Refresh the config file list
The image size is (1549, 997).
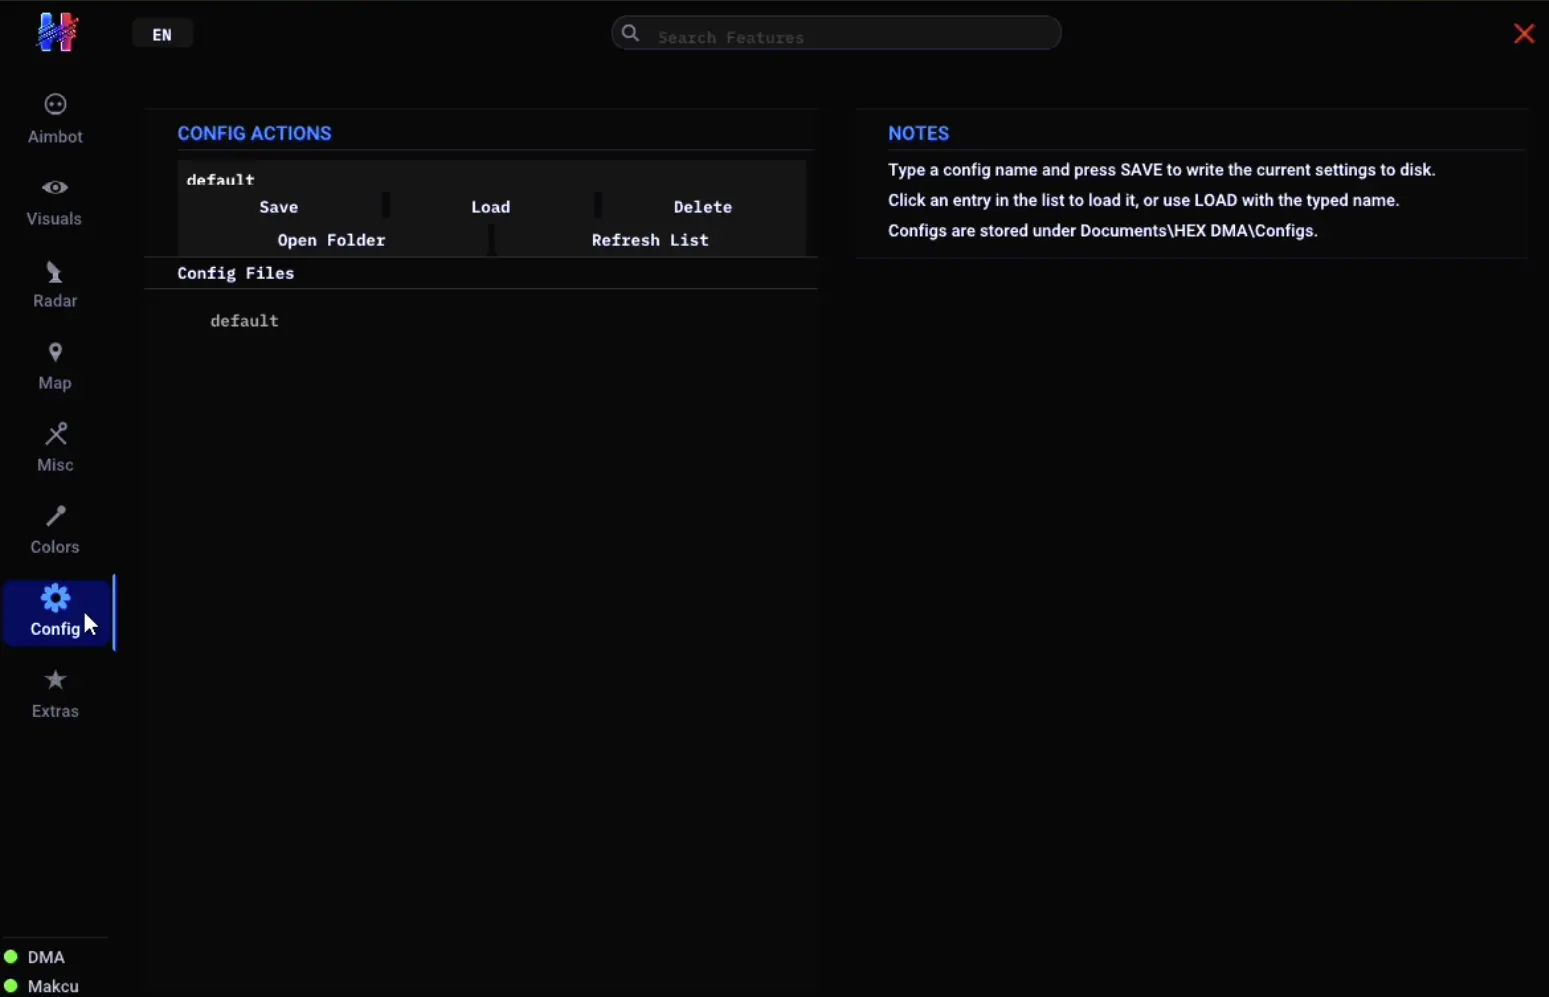(x=650, y=240)
